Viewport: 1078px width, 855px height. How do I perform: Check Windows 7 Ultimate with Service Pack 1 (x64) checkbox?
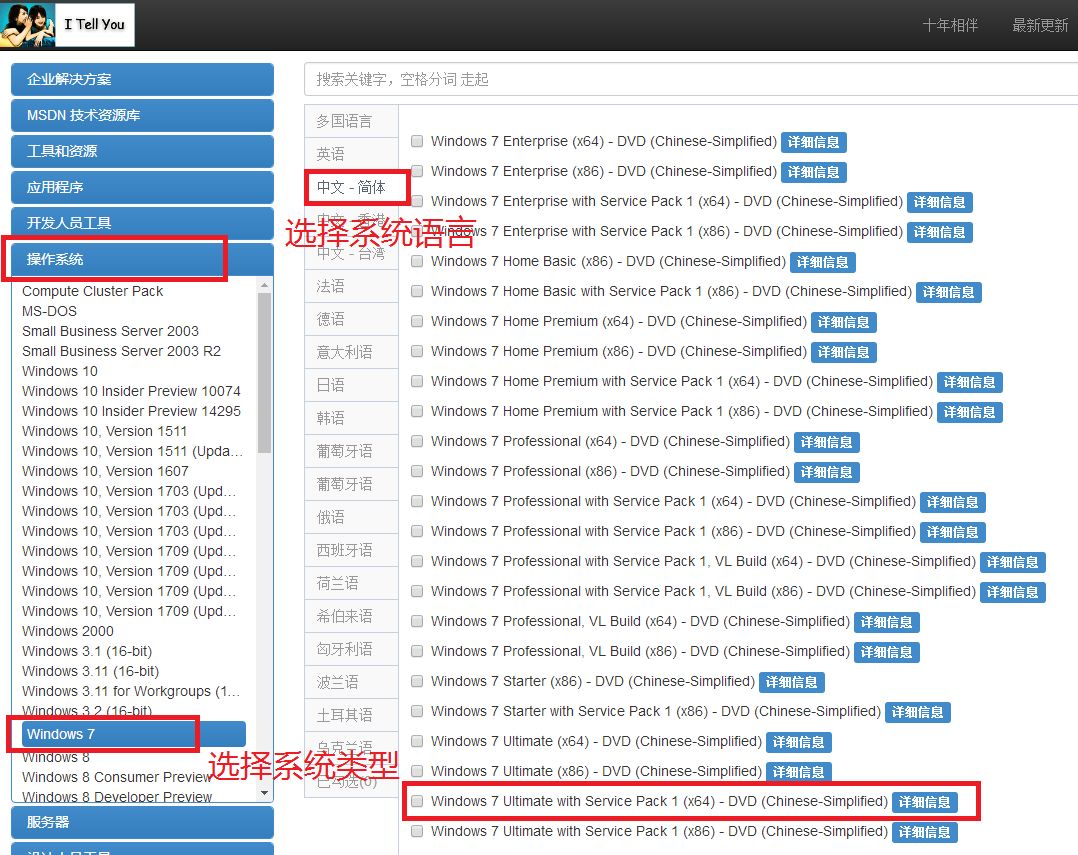point(417,801)
